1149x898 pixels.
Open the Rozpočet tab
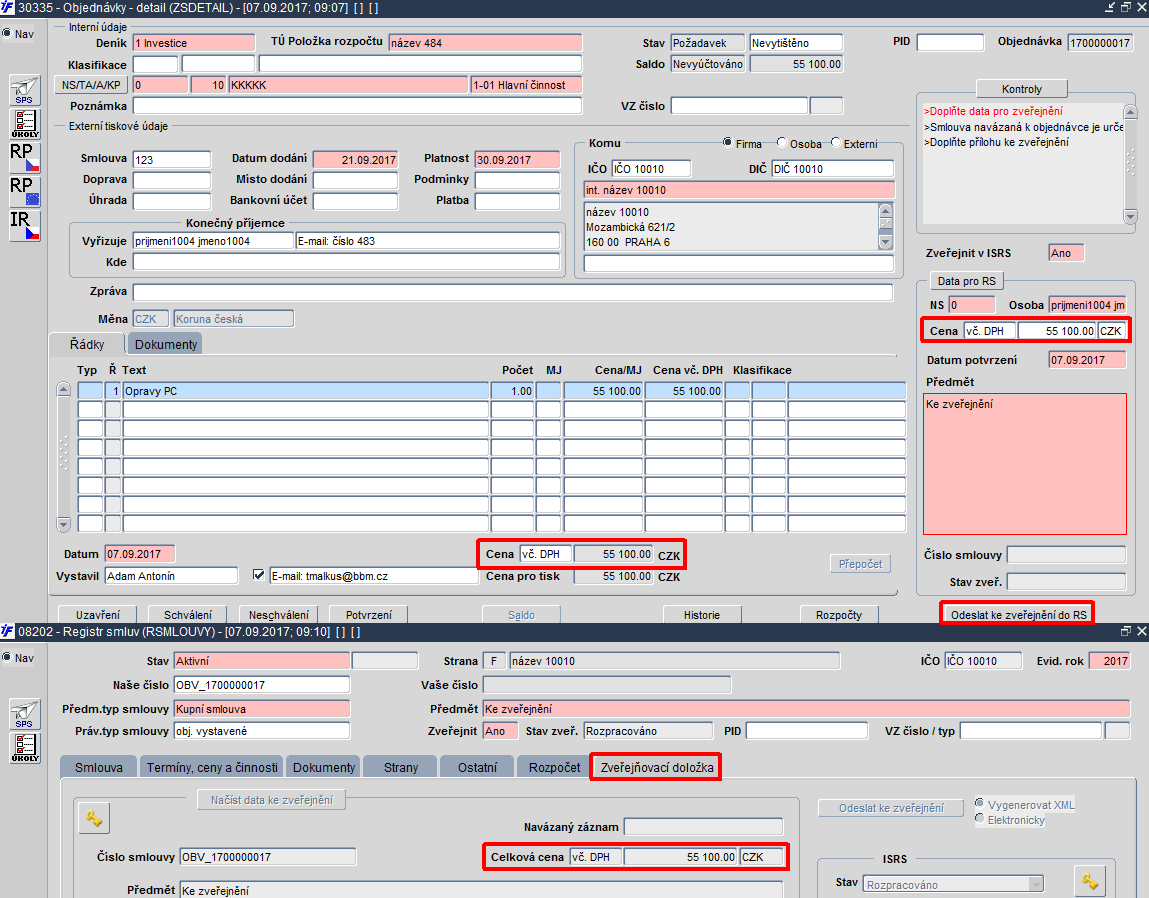(554, 767)
